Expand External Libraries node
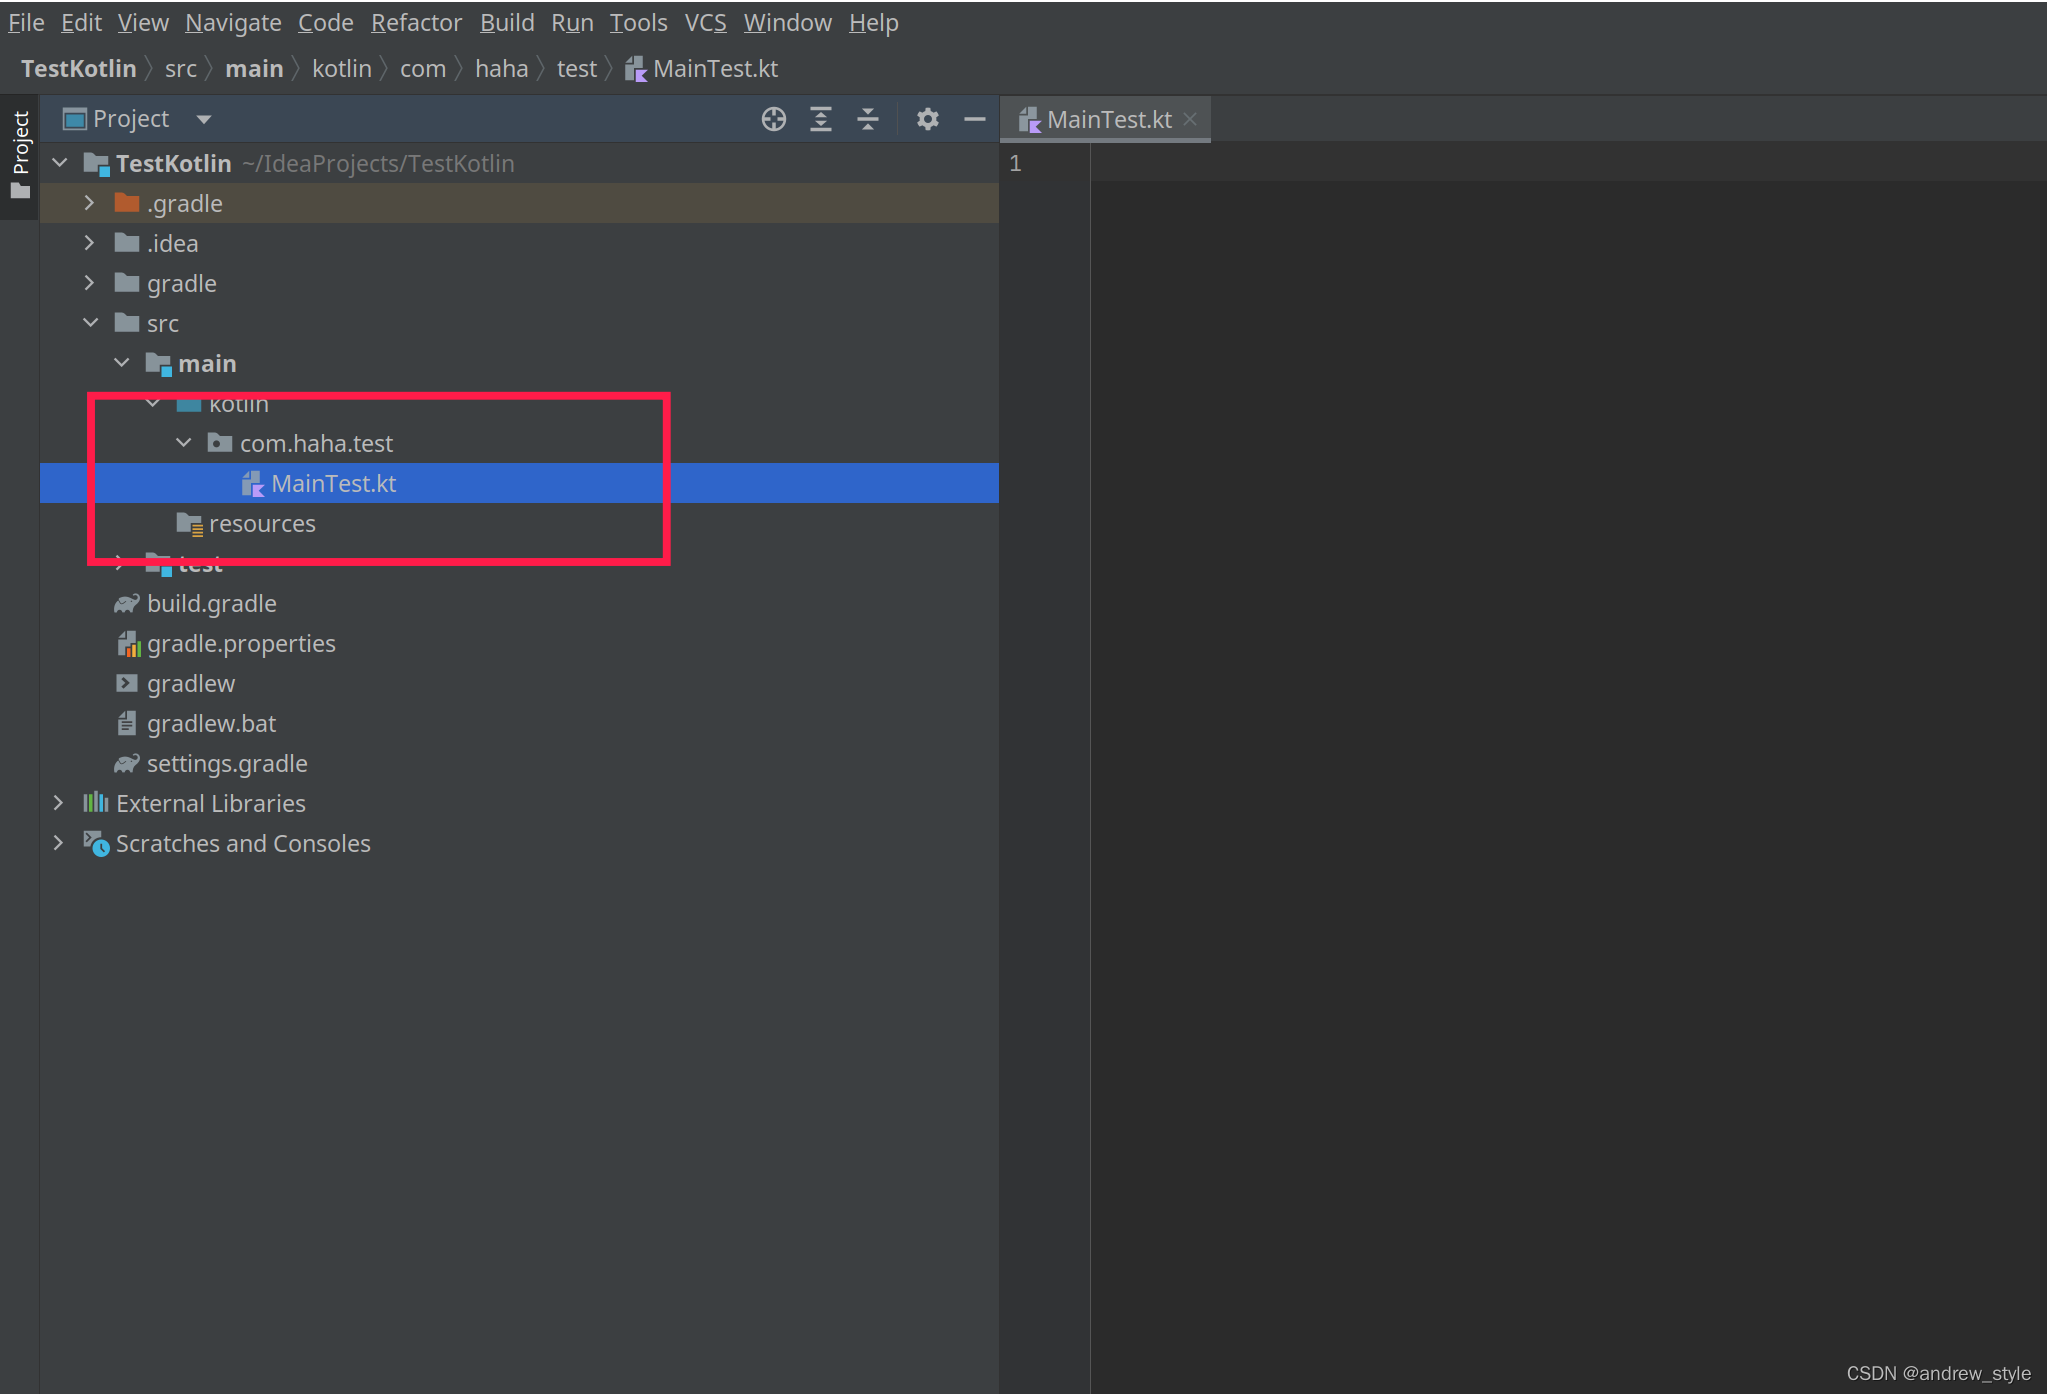The width and height of the screenshot is (2047, 1394). [x=58, y=803]
